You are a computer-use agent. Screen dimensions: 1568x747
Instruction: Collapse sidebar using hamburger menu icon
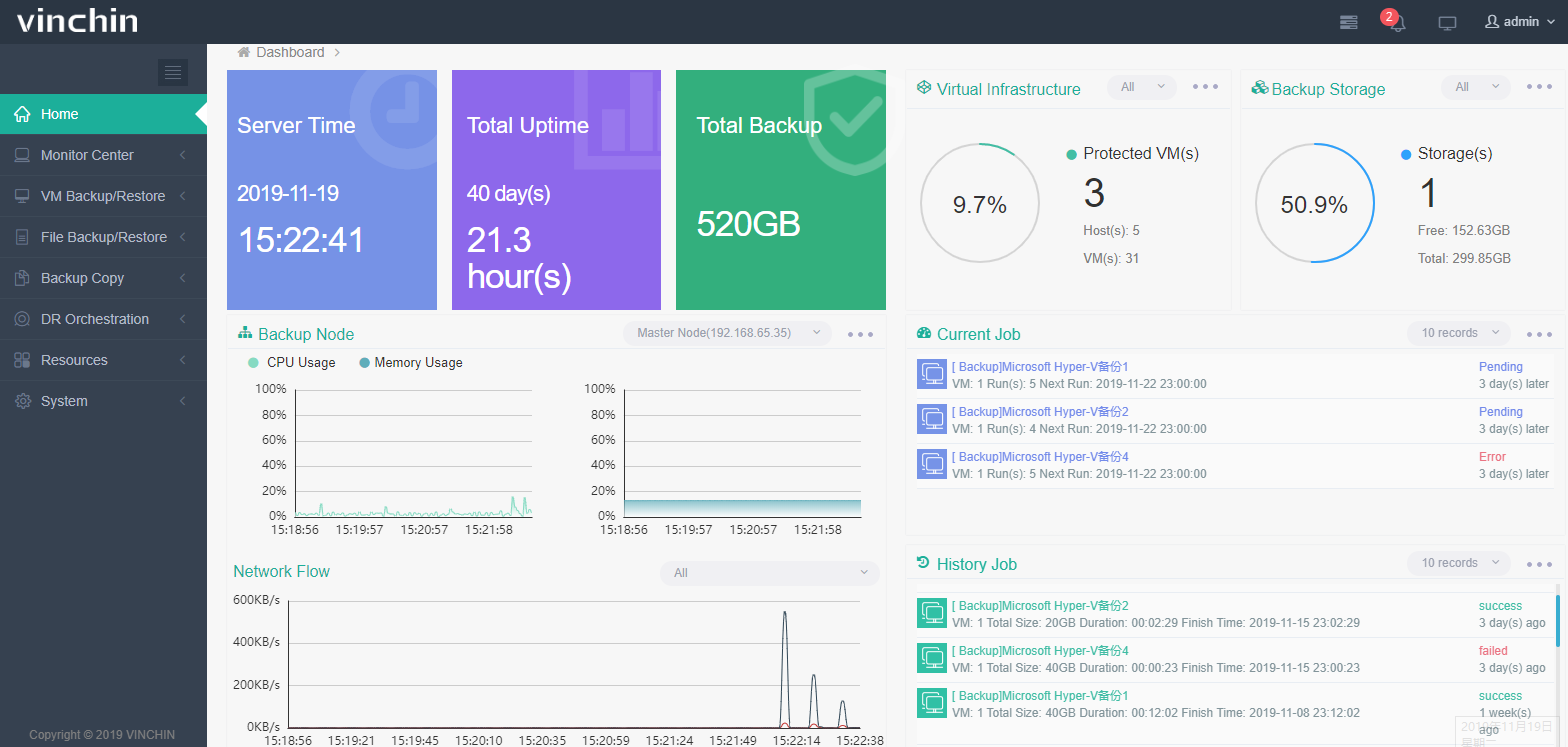pos(173,72)
